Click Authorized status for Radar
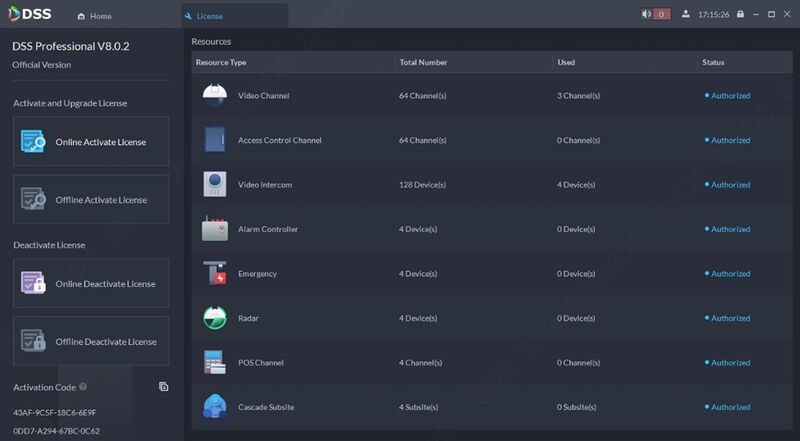 click(x=728, y=318)
